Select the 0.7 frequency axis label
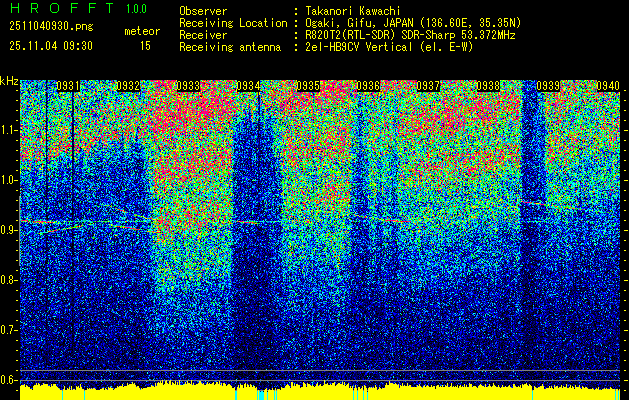 click(x=9, y=329)
